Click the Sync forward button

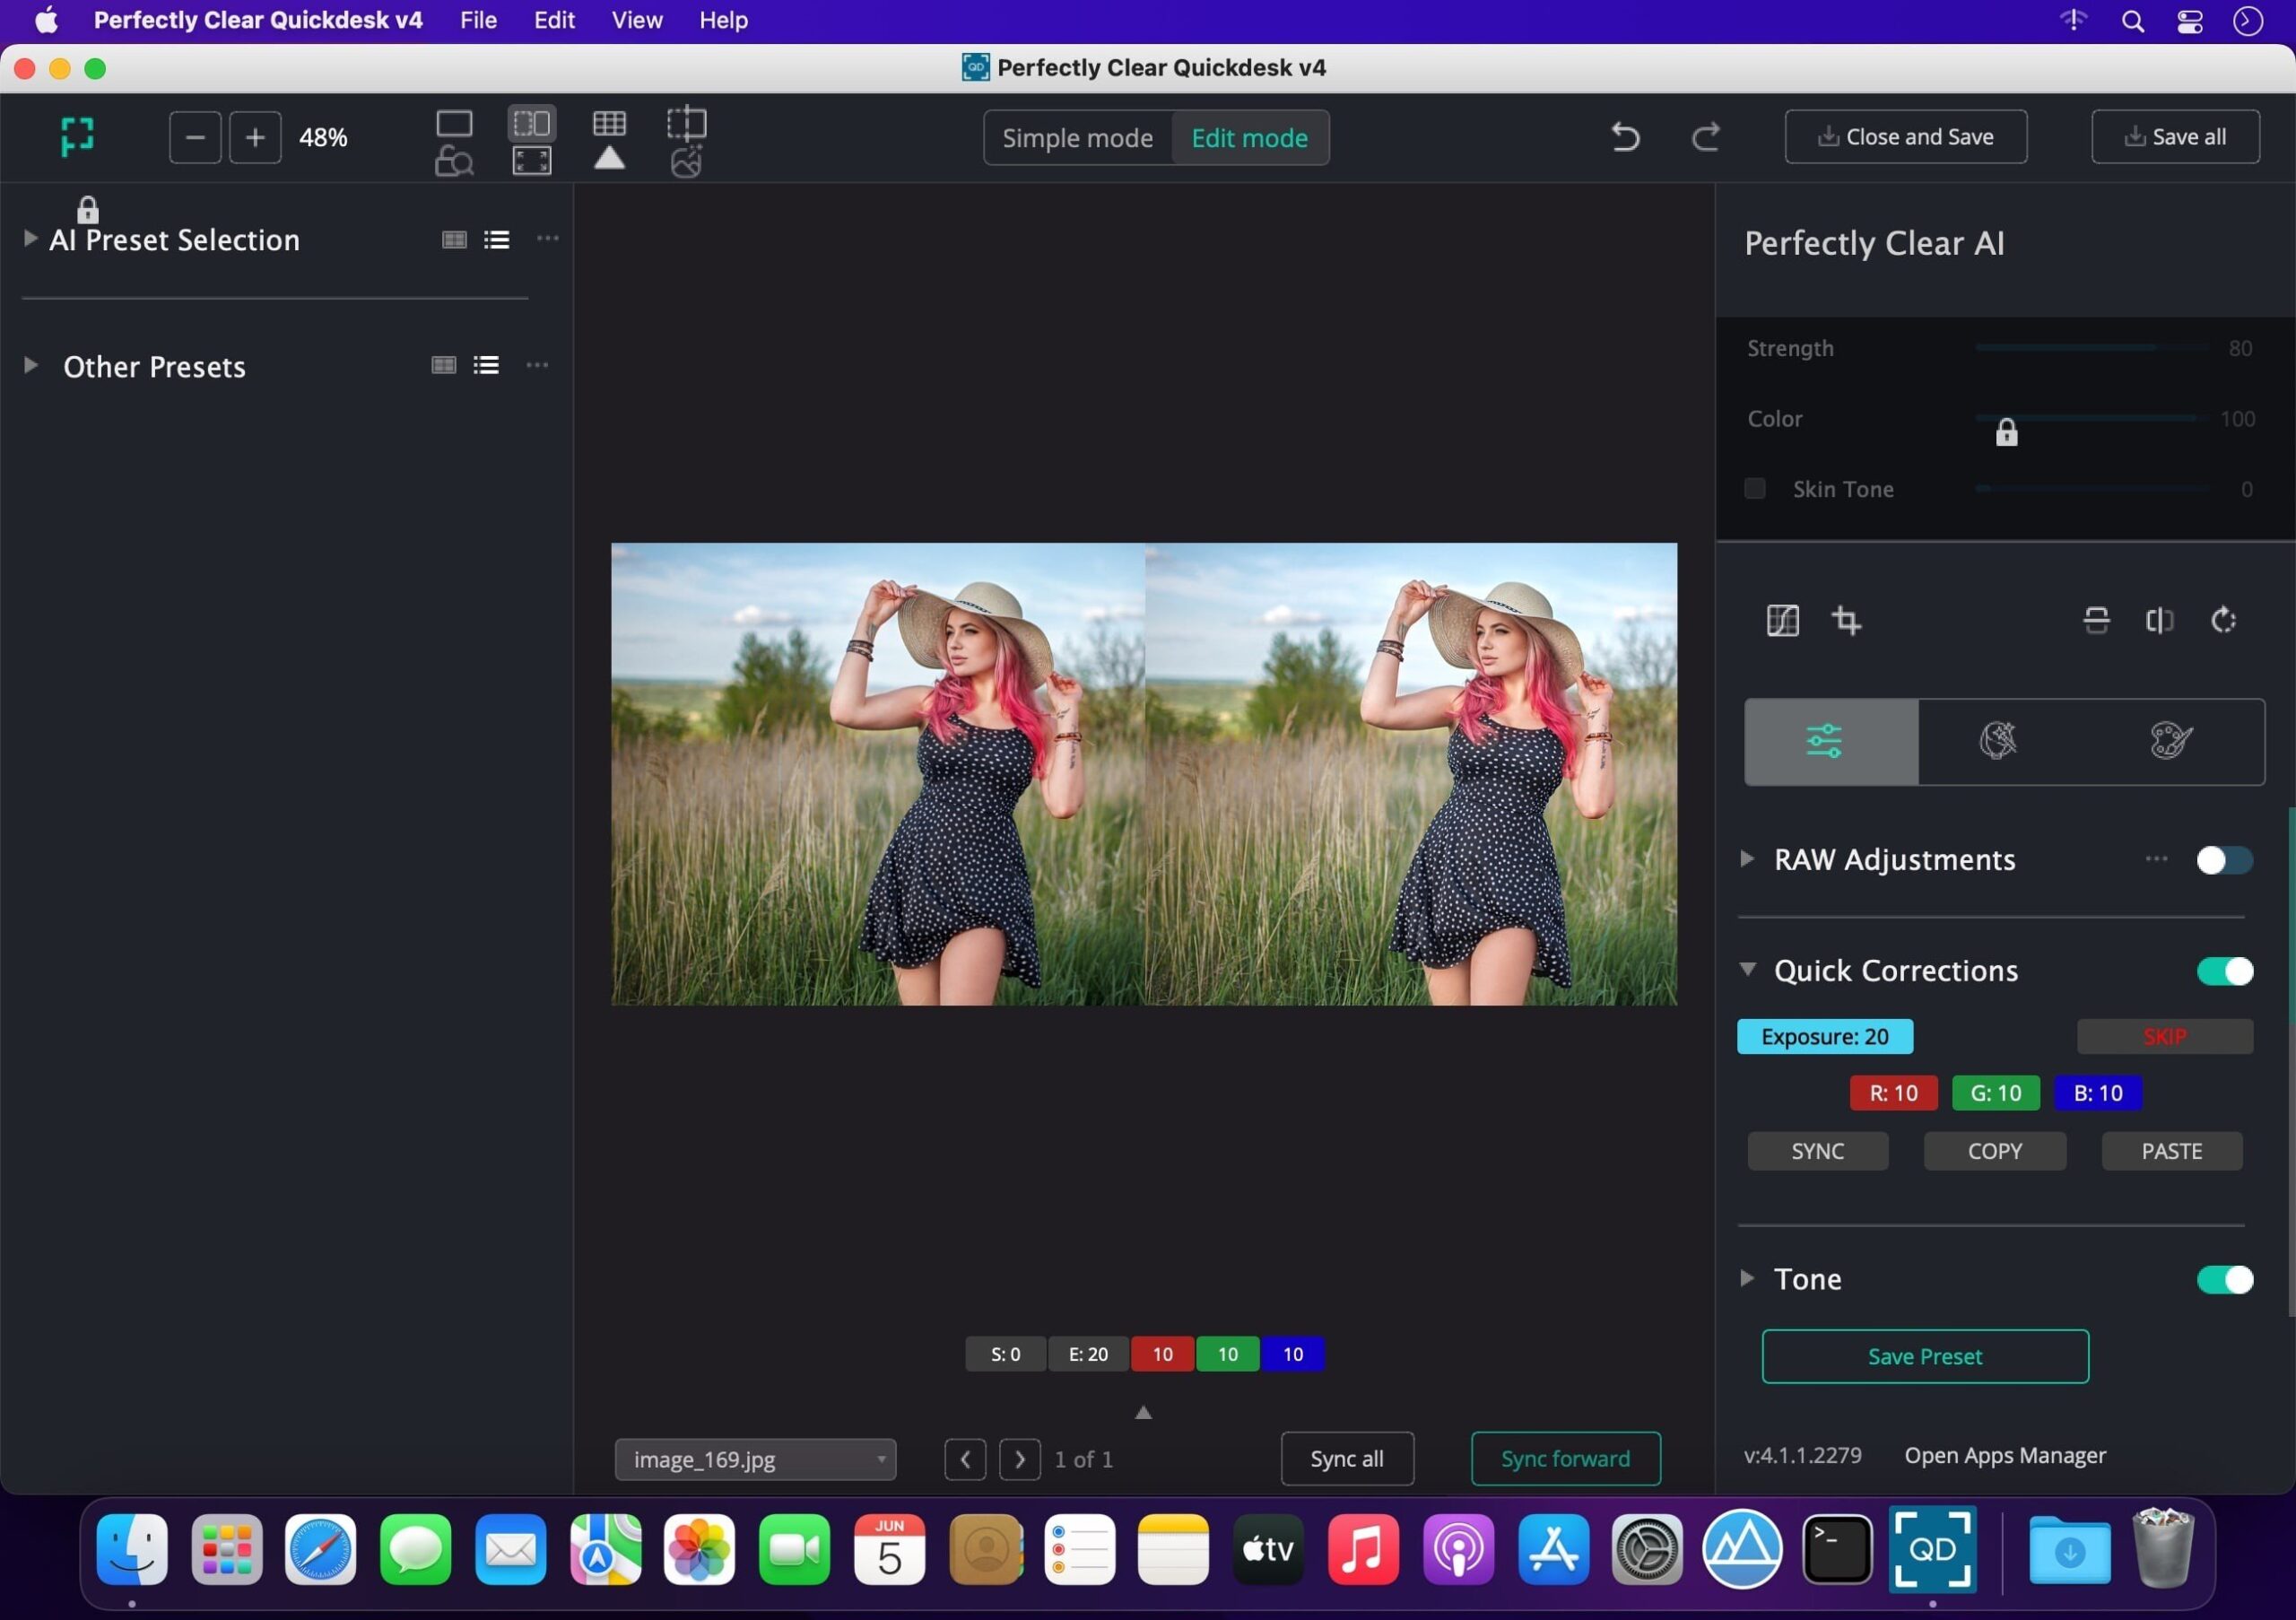pyautogui.click(x=1565, y=1460)
